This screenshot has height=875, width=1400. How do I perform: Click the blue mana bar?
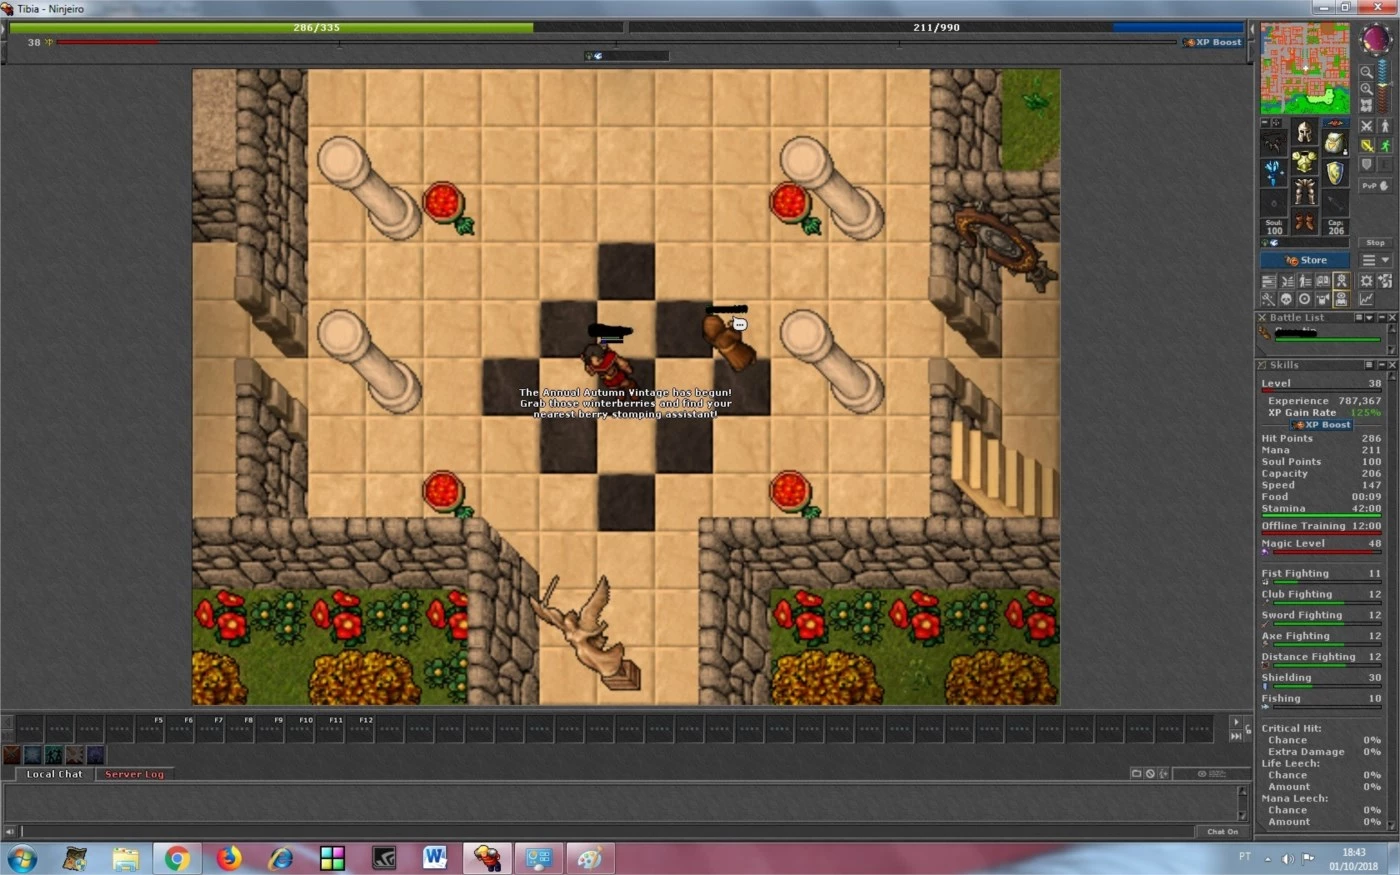pyautogui.click(x=936, y=28)
